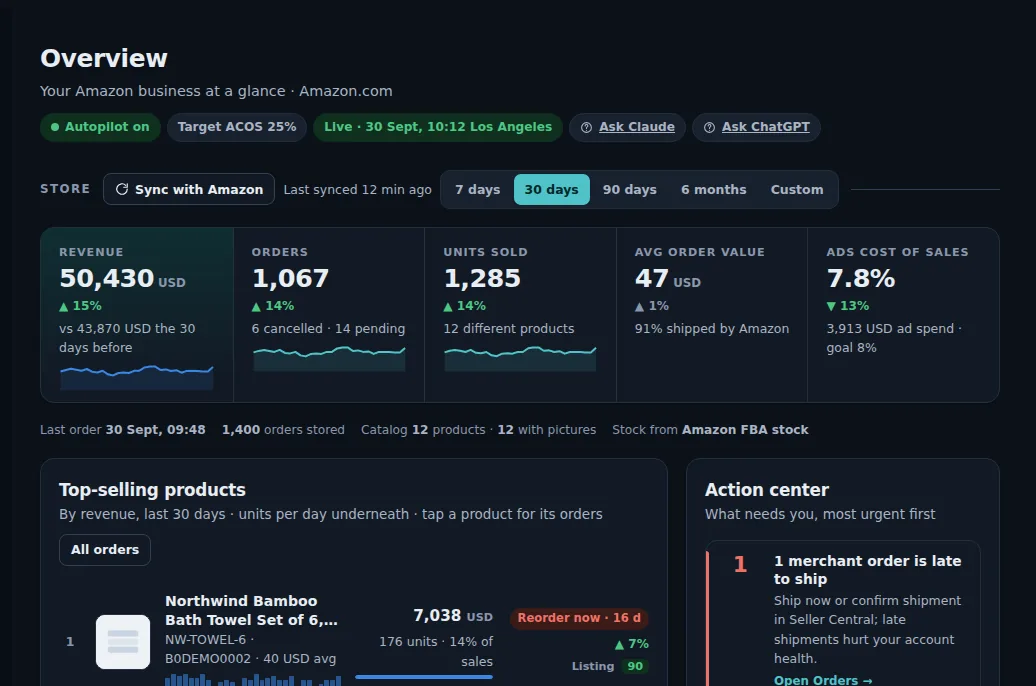
Task: Click the Orders sparkline chart
Action: [329, 359]
